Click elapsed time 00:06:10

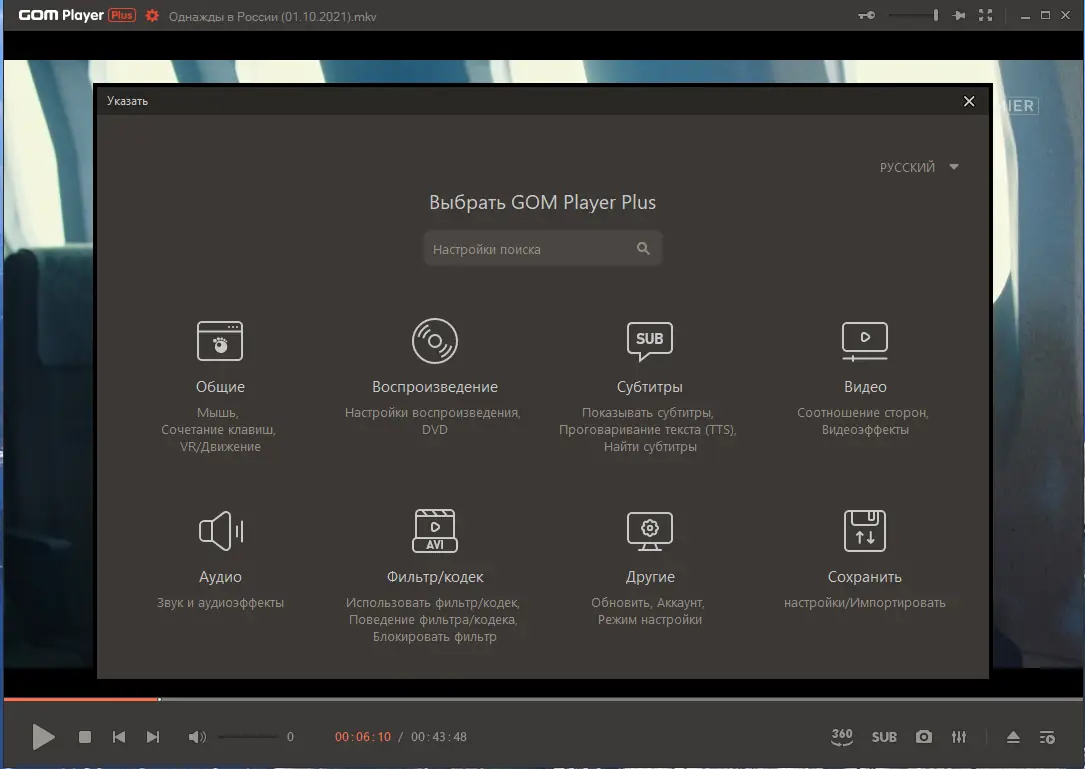coord(363,737)
